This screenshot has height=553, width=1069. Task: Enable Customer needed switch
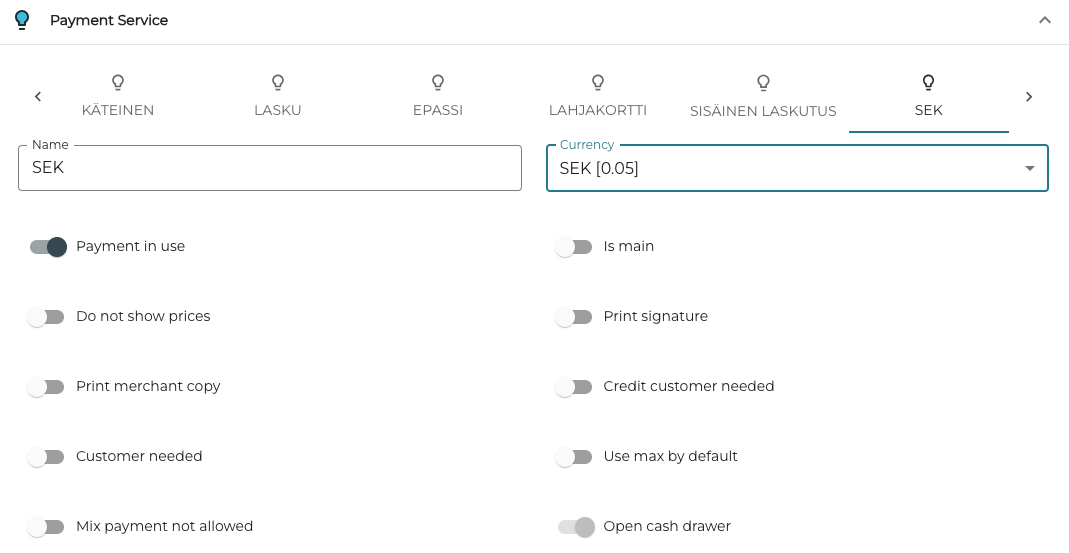[x=46, y=457]
